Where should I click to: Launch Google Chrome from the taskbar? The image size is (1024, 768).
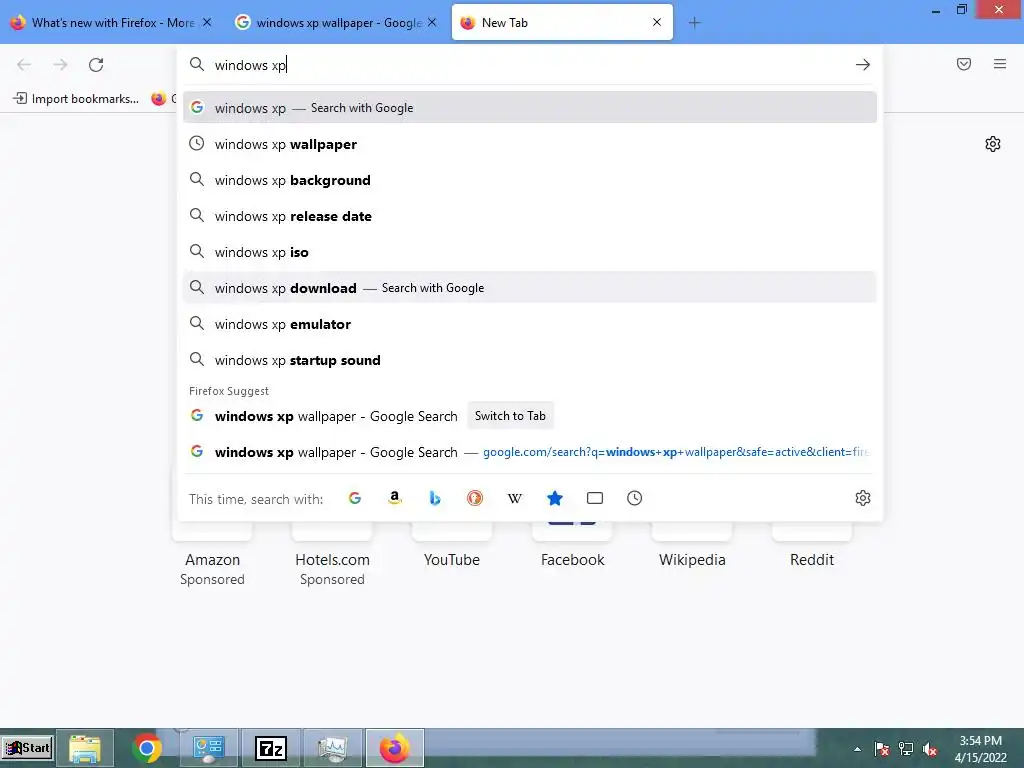[147, 748]
